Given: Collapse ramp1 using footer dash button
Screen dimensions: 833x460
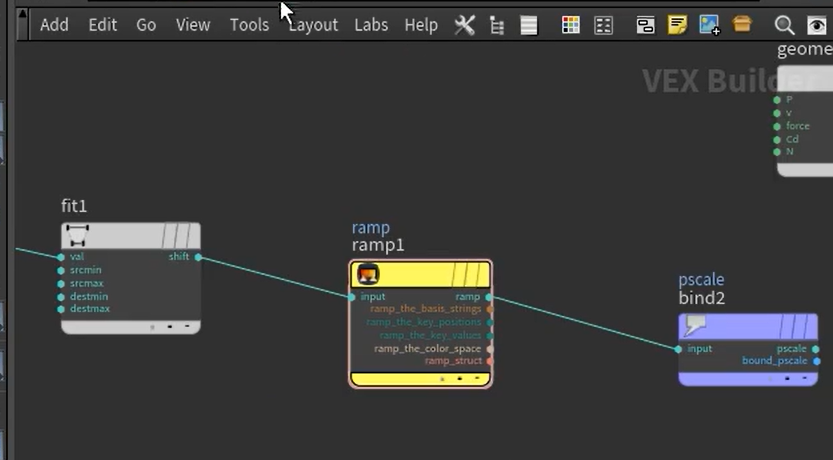Looking at the screenshot, I should [477, 379].
